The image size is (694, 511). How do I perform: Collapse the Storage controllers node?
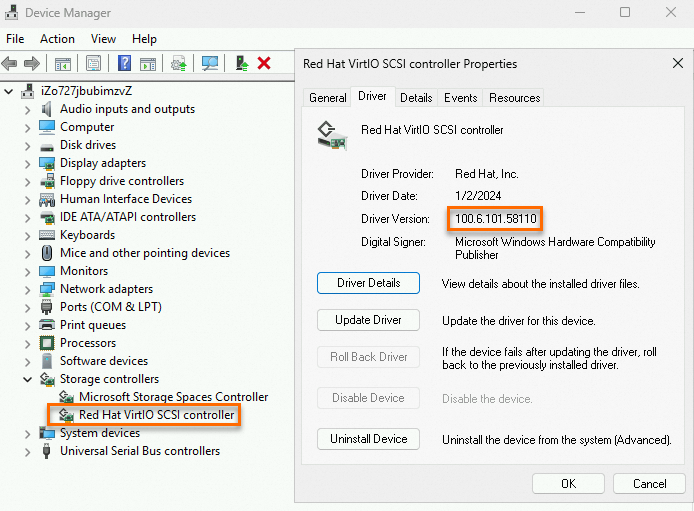point(27,380)
